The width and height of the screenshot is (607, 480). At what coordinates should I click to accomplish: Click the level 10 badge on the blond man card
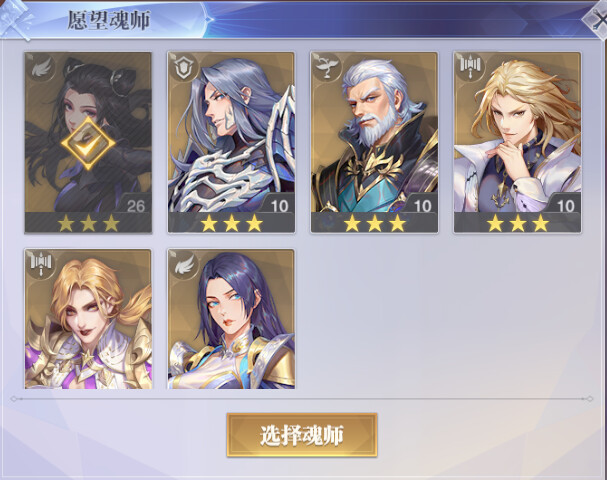click(563, 204)
